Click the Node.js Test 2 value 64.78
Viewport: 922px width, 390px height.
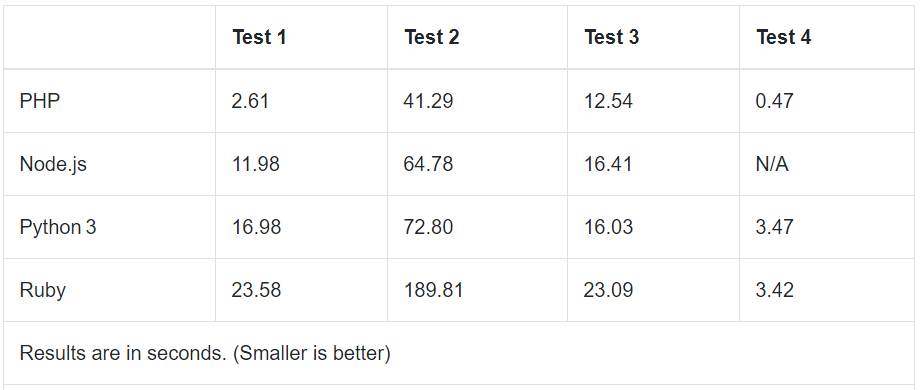428,164
